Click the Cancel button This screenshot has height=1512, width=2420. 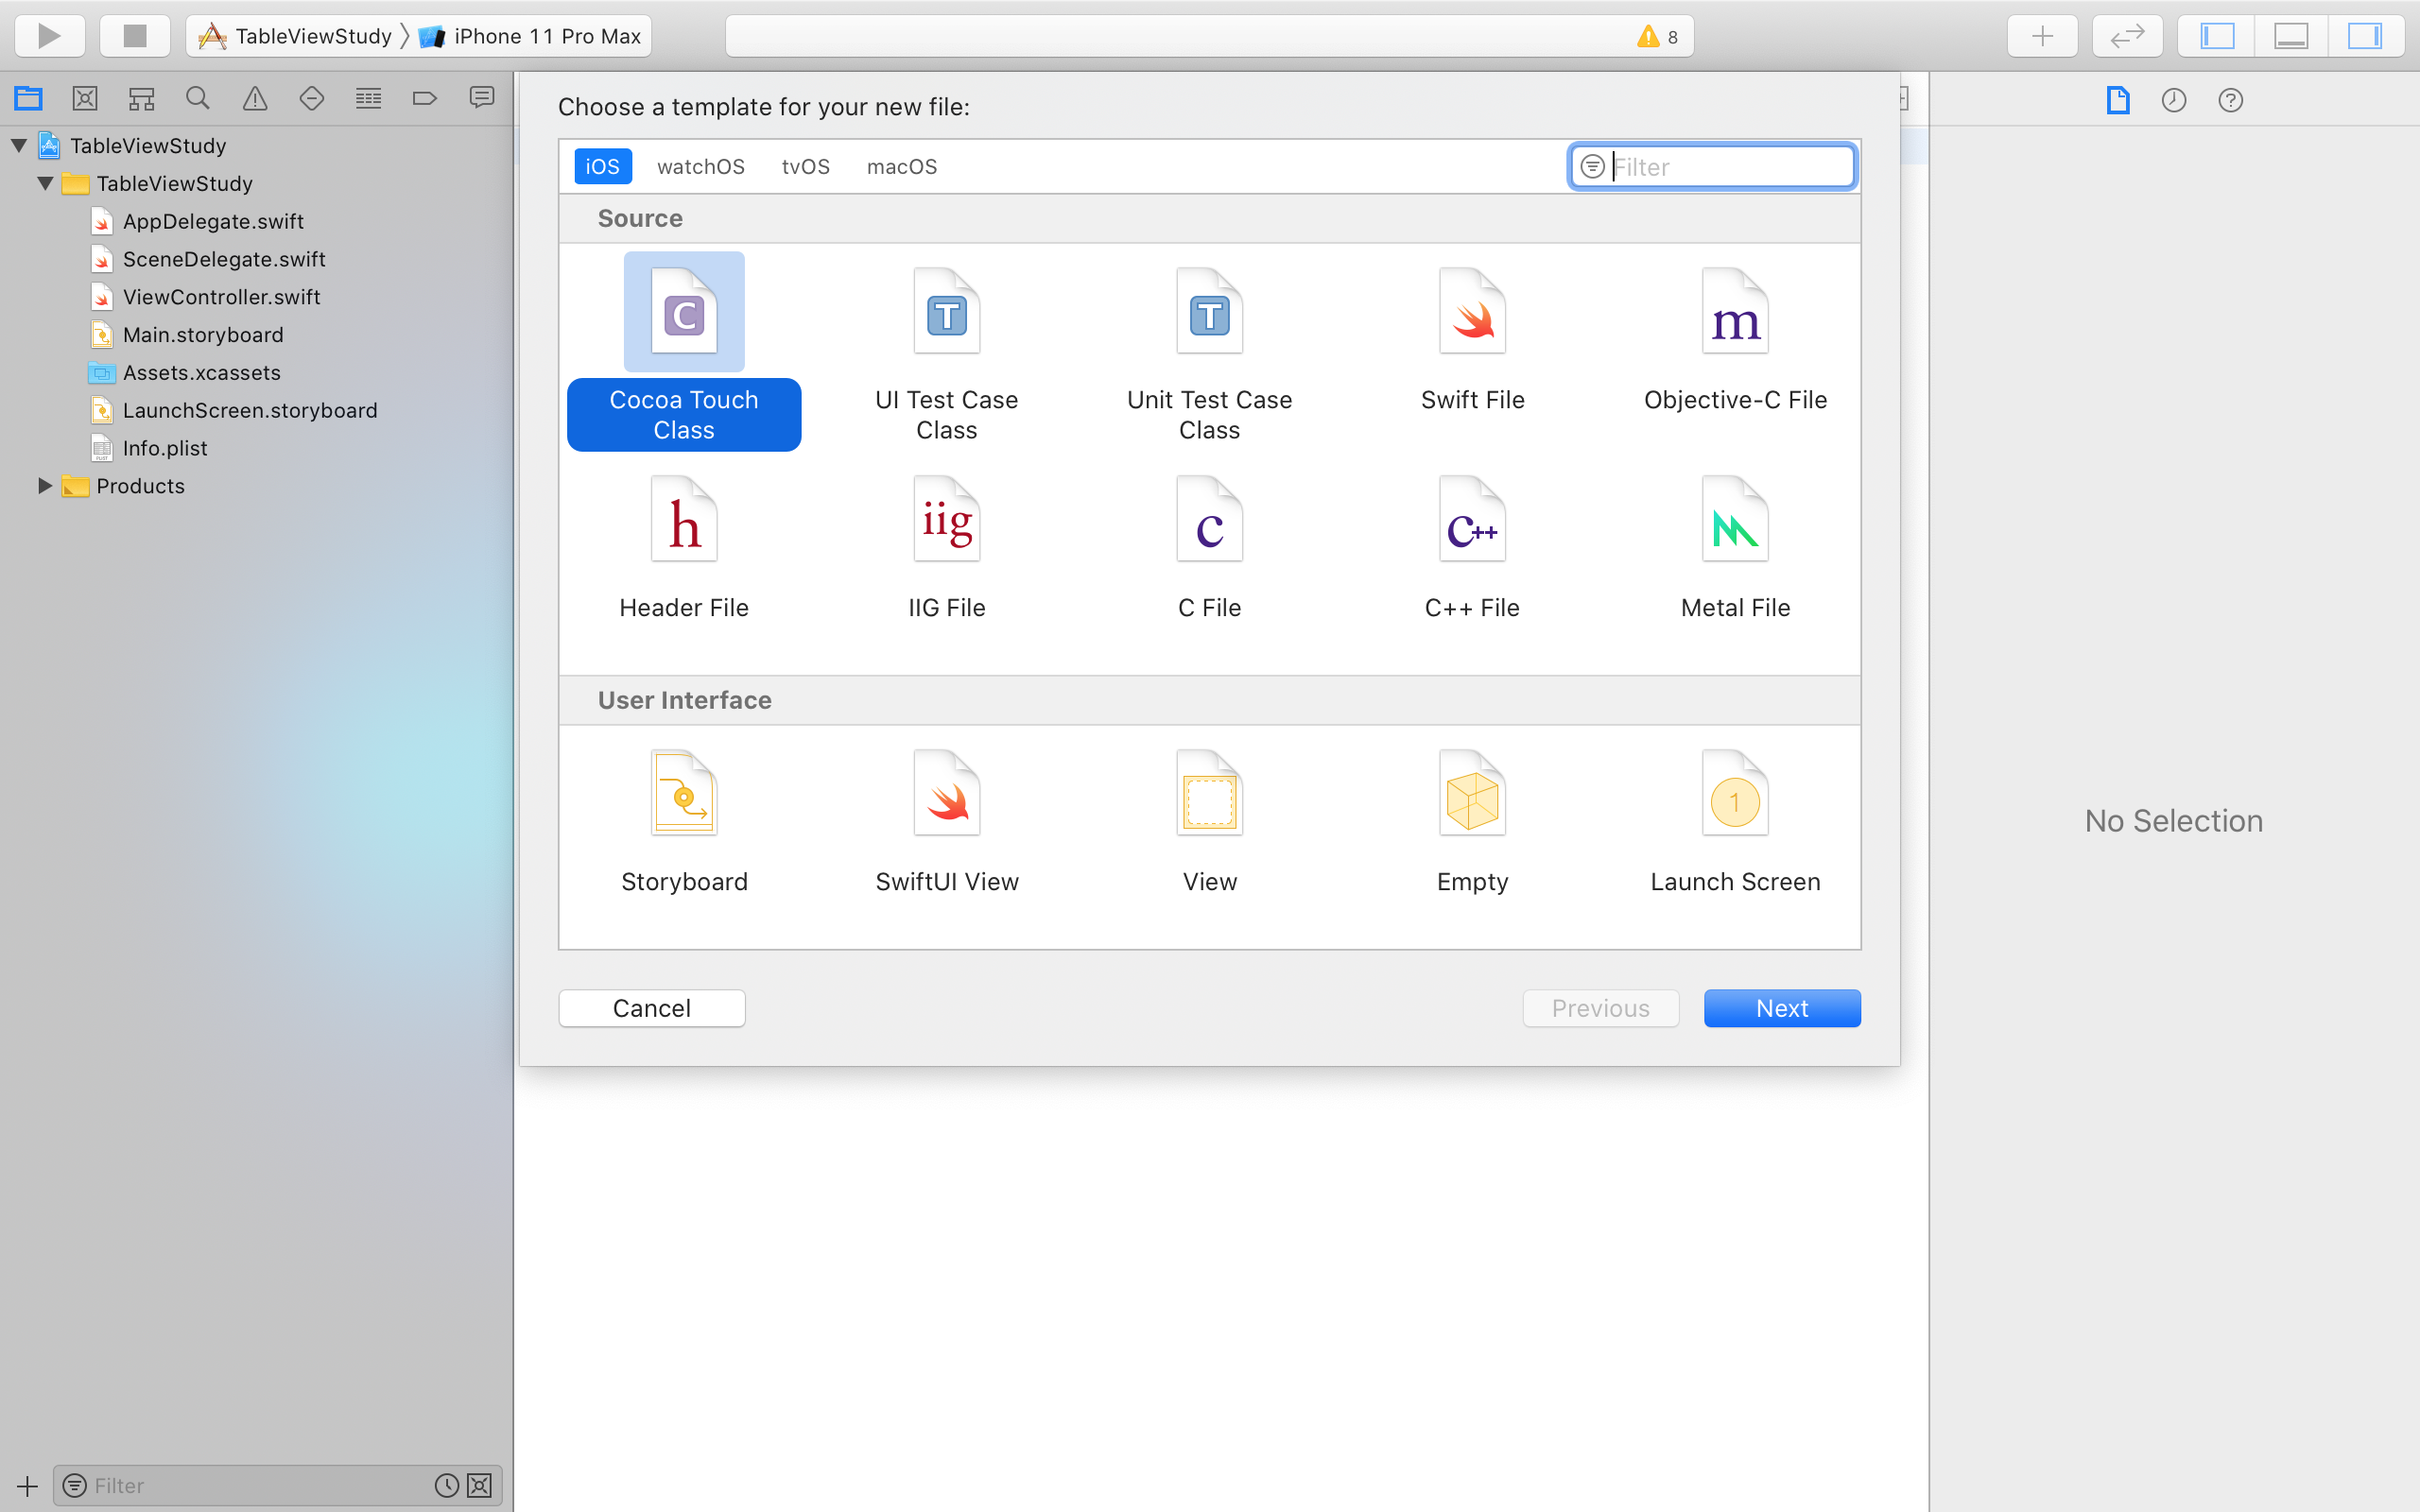point(651,1008)
